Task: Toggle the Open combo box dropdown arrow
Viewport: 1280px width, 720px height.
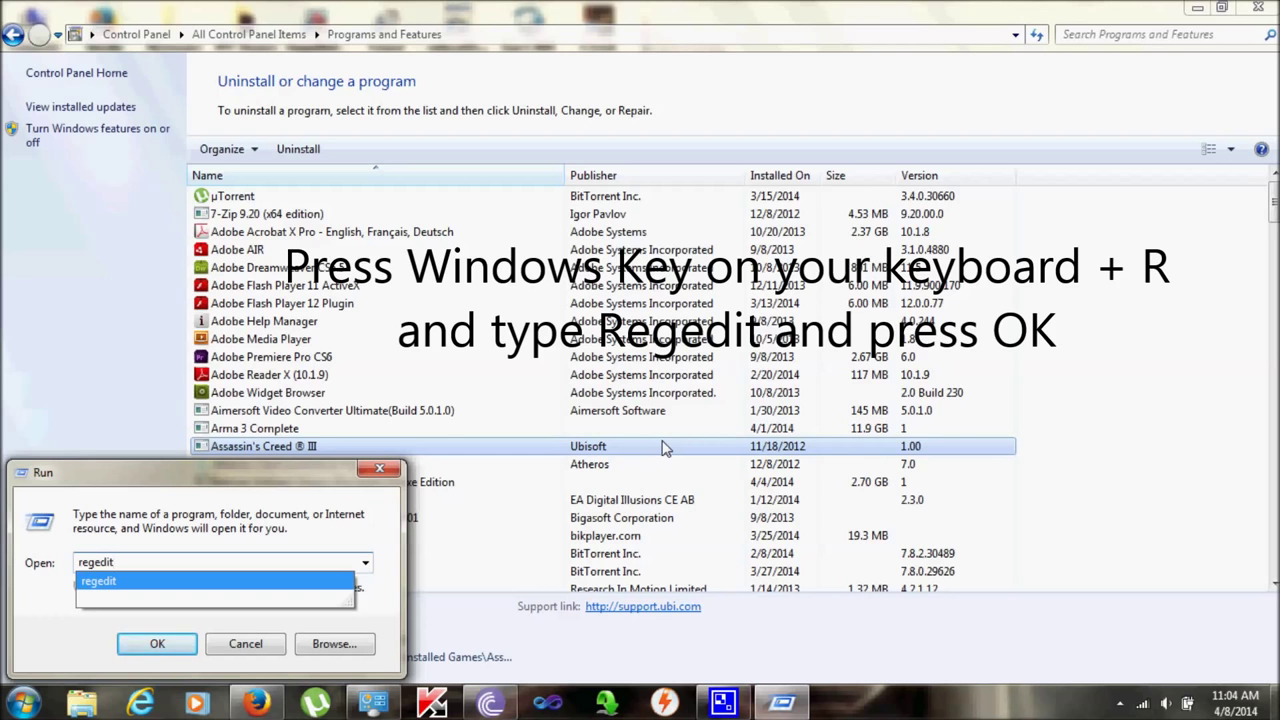Action: click(365, 562)
